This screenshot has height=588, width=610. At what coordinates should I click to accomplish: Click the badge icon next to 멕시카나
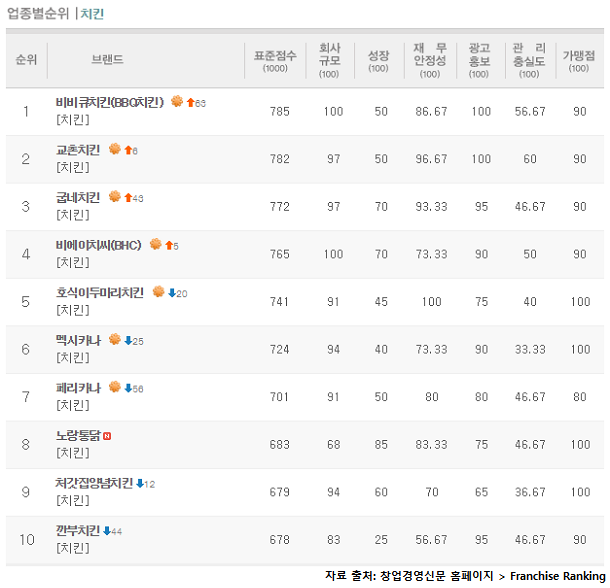pos(115,339)
